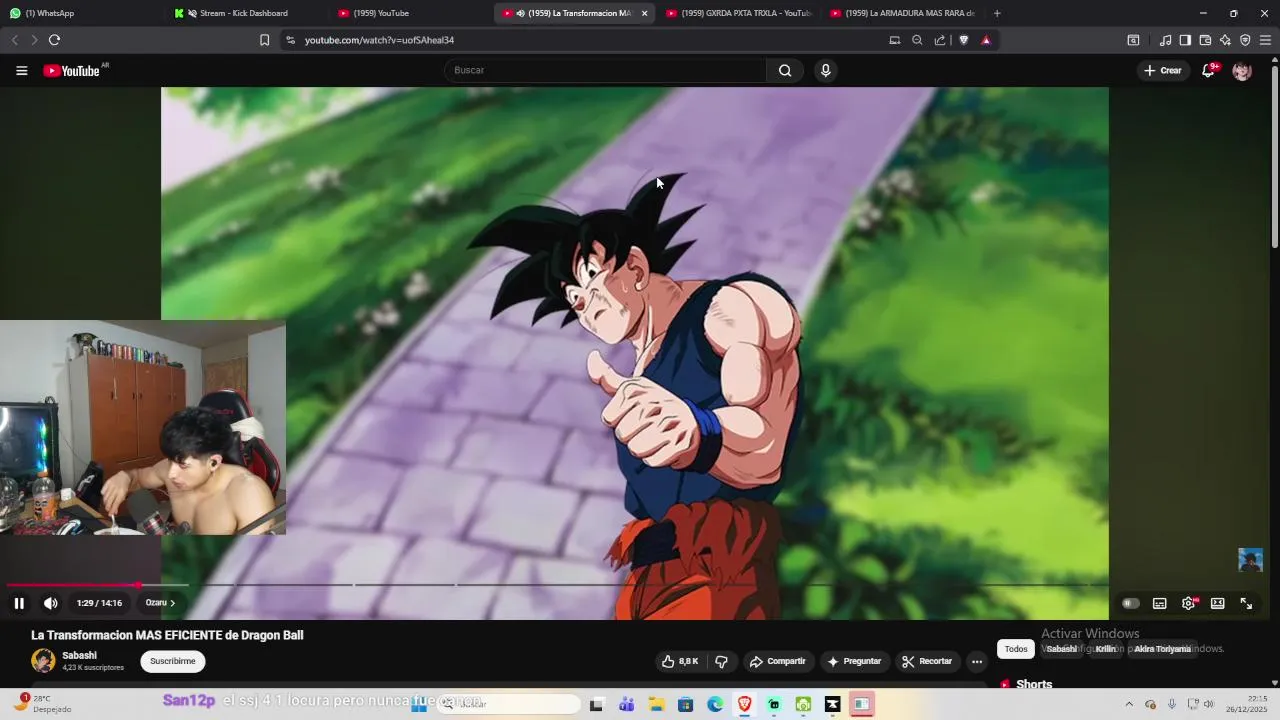Enter fullscreen in the player
This screenshot has height=720, width=1280.
tap(1246, 603)
